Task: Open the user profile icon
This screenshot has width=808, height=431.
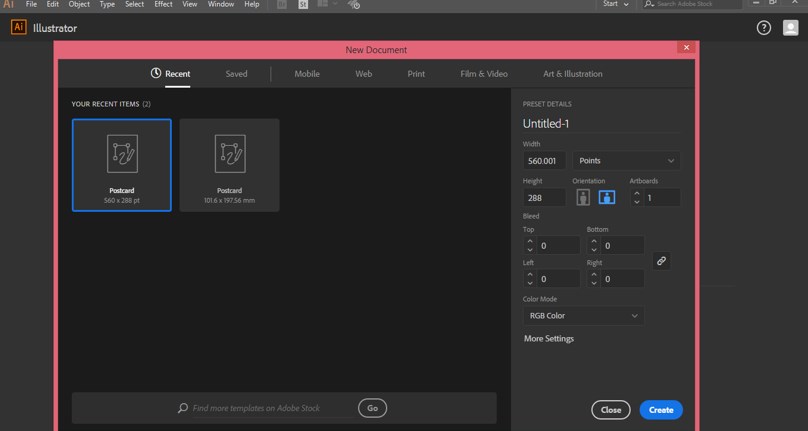Action: pyautogui.click(x=791, y=28)
